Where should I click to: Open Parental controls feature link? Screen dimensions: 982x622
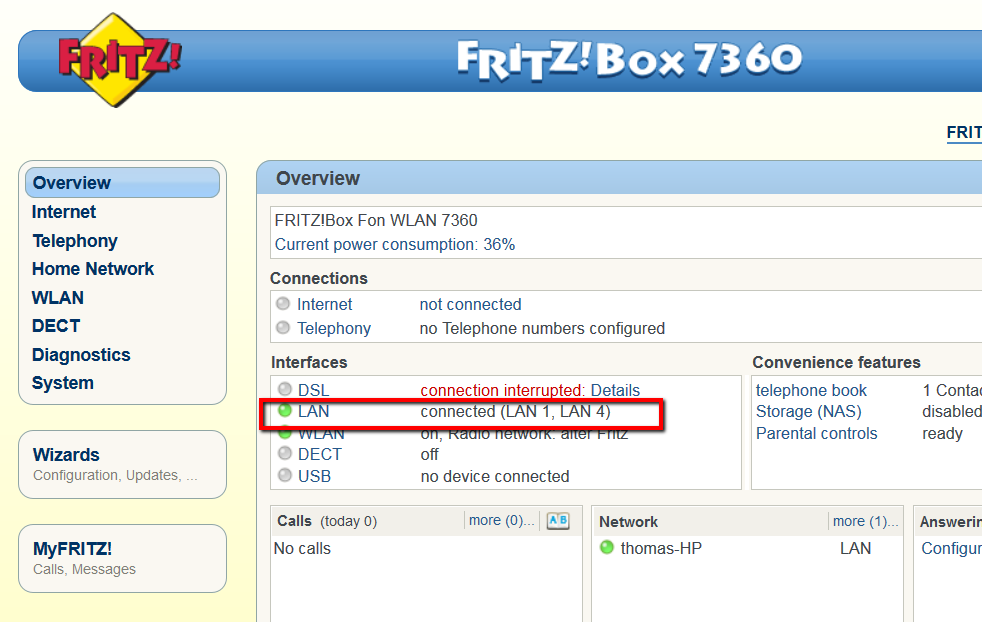817,433
